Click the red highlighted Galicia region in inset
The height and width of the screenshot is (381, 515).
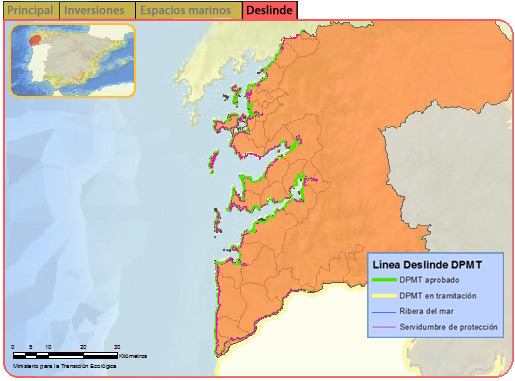coord(35,40)
